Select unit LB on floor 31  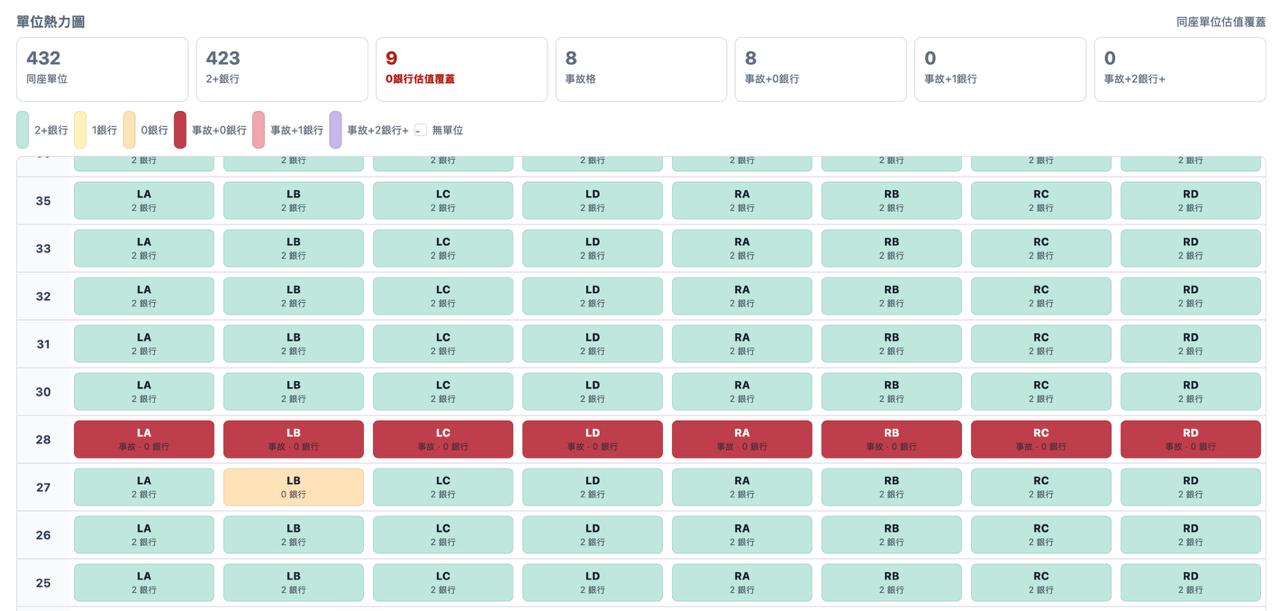click(x=293, y=343)
